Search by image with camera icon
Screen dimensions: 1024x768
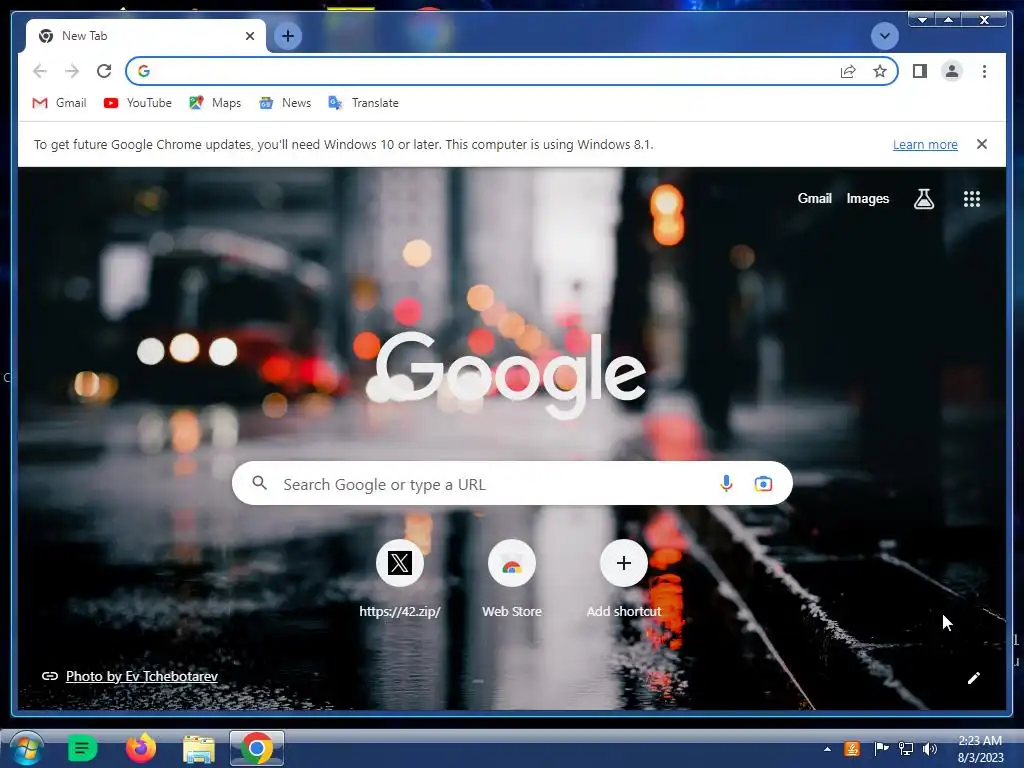[x=763, y=484]
